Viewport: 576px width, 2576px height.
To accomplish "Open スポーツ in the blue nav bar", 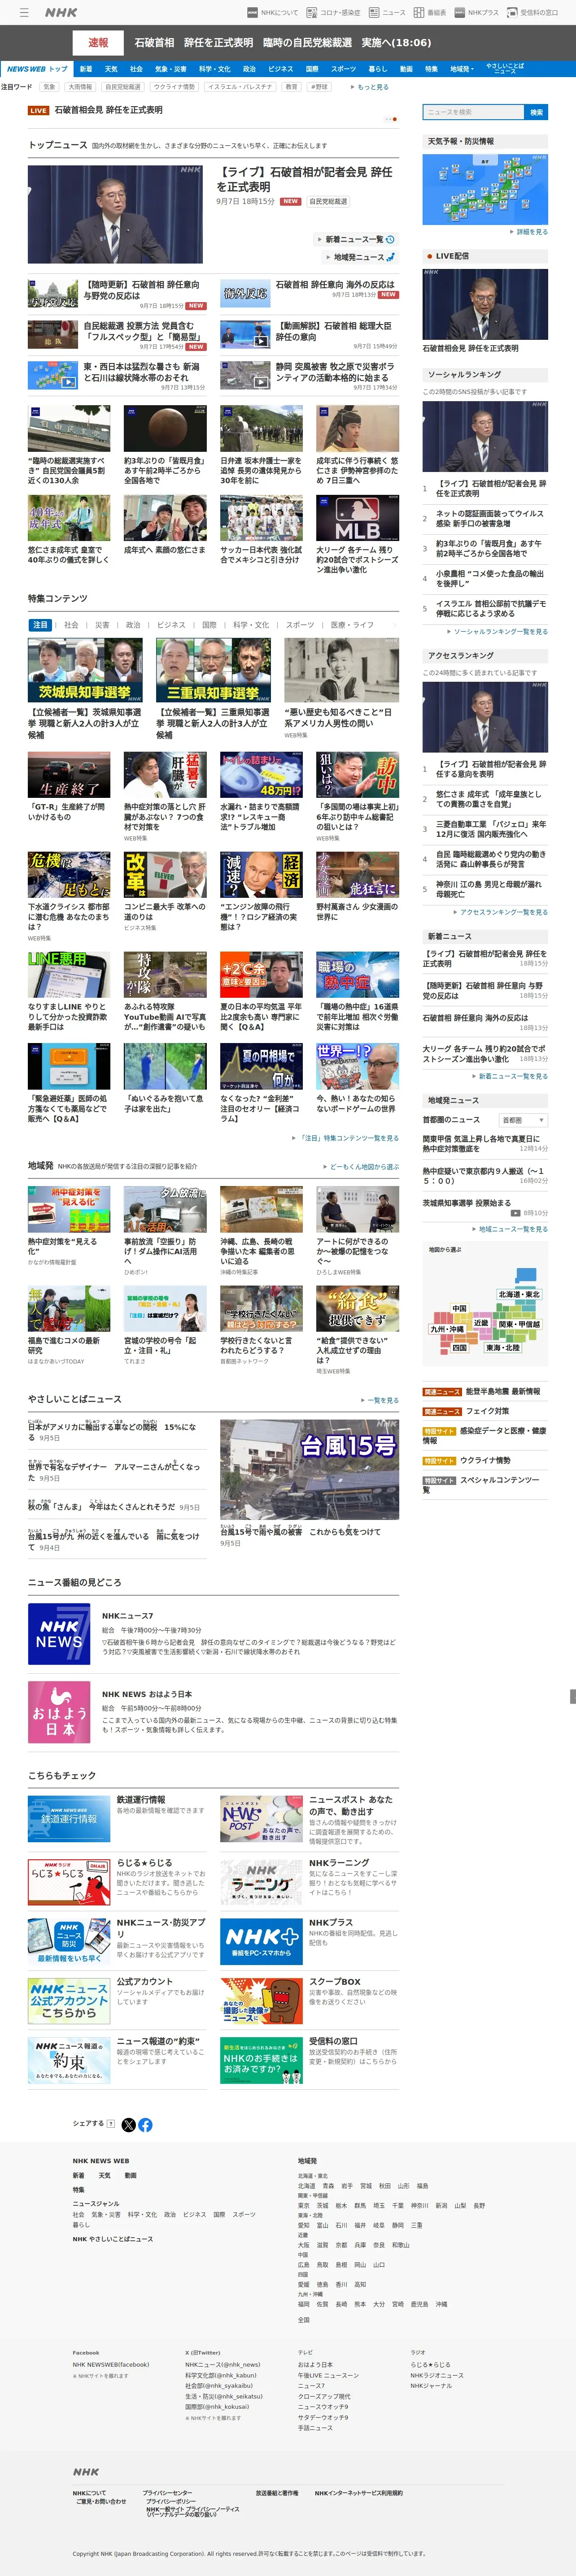I will click(x=343, y=69).
